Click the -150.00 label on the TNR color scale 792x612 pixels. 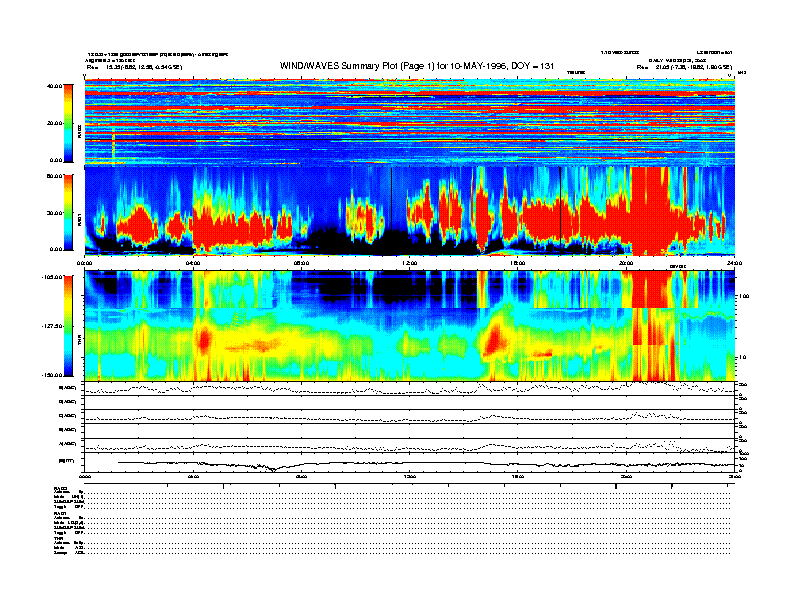pyautogui.click(x=52, y=375)
